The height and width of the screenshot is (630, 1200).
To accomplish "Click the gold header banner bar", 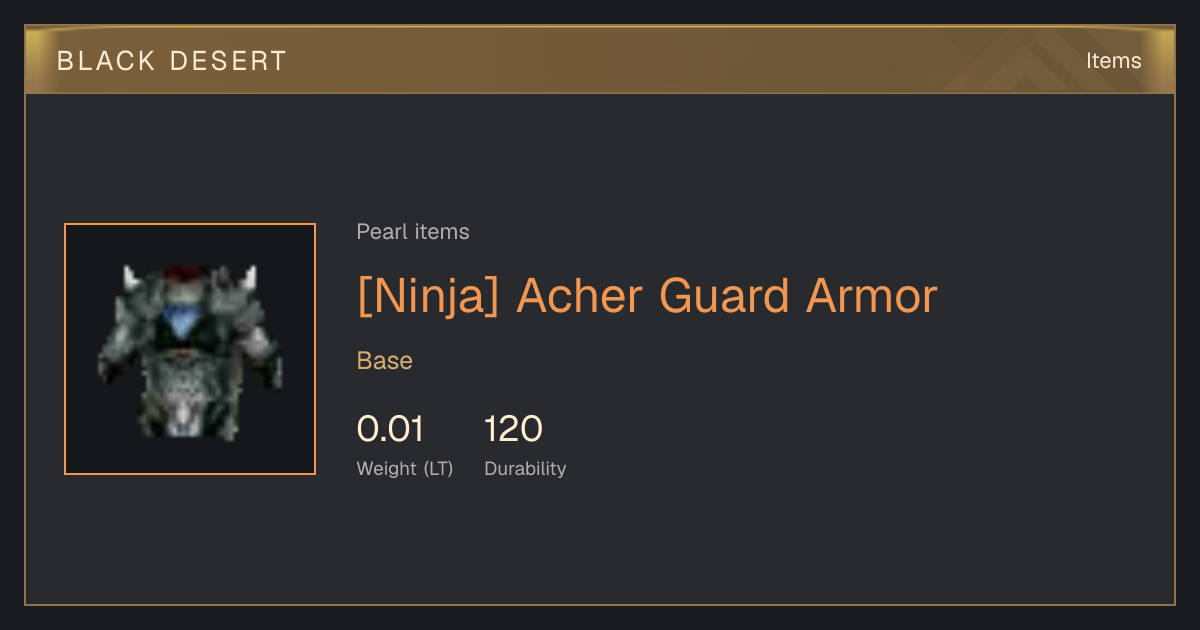I will click(x=600, y=60).
